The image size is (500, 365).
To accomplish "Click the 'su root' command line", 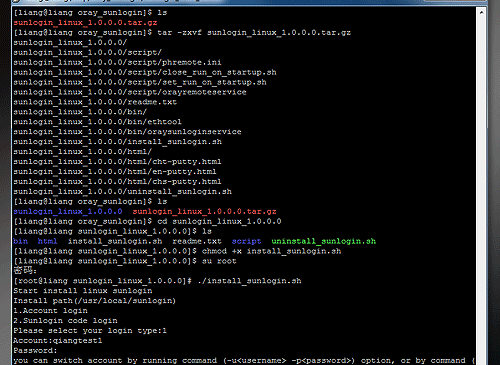I will click(125, 261).
